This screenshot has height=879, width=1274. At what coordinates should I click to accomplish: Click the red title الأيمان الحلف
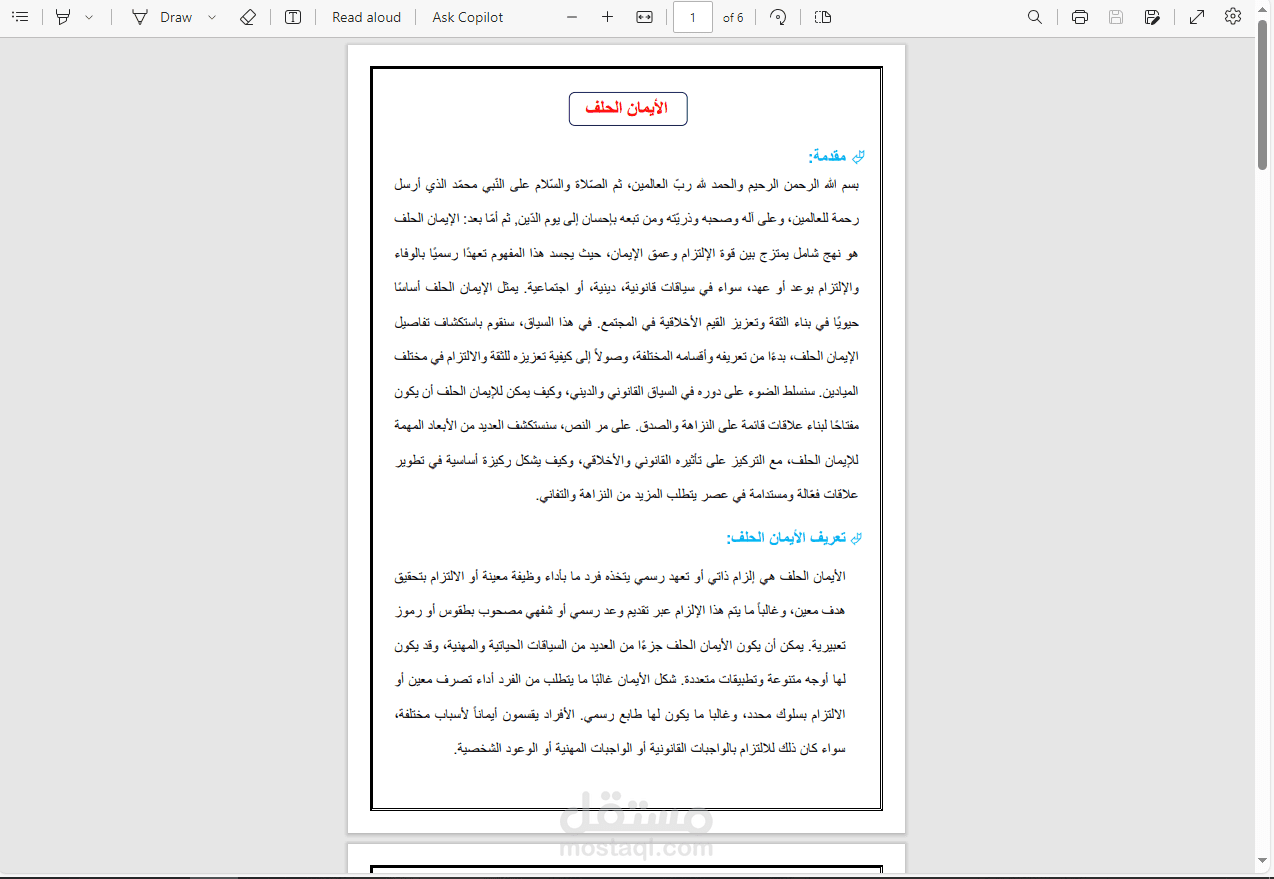click(627, 108)
